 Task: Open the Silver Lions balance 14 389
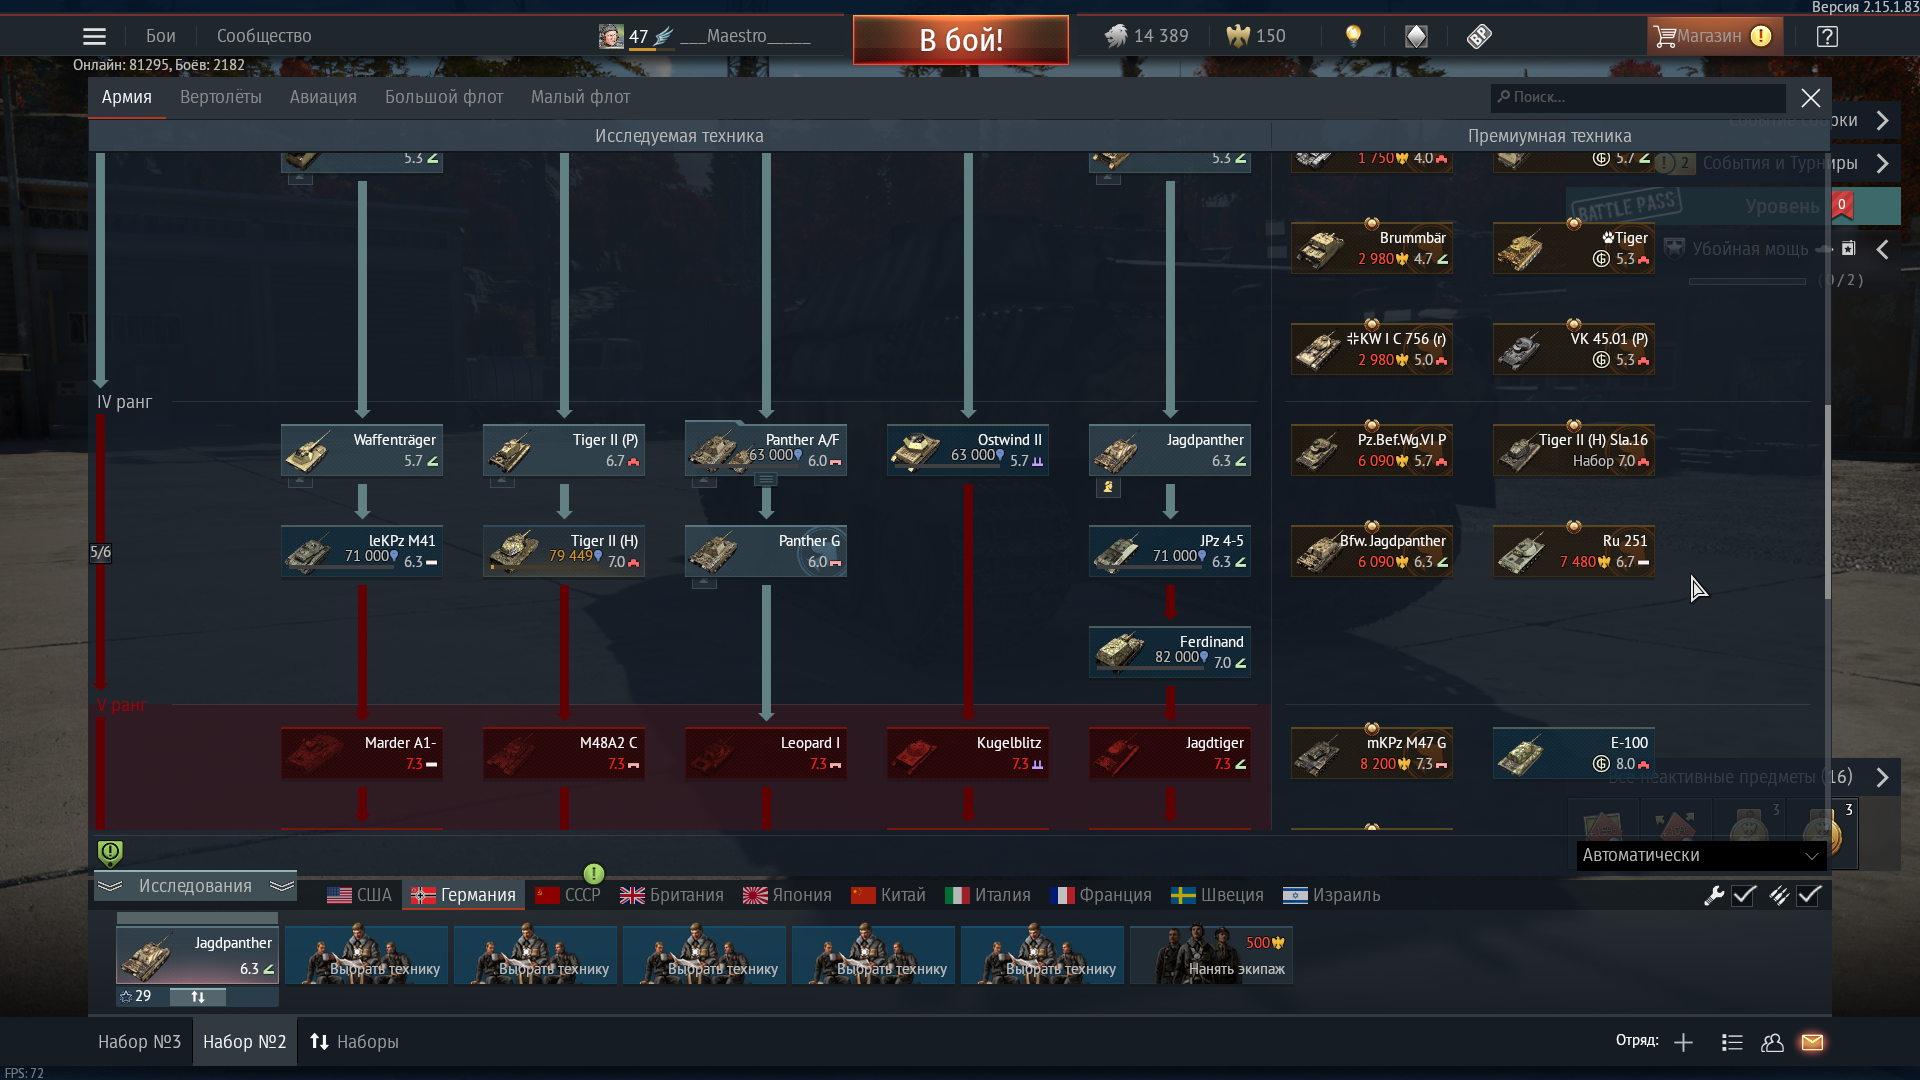click(x=1147, y=36)
